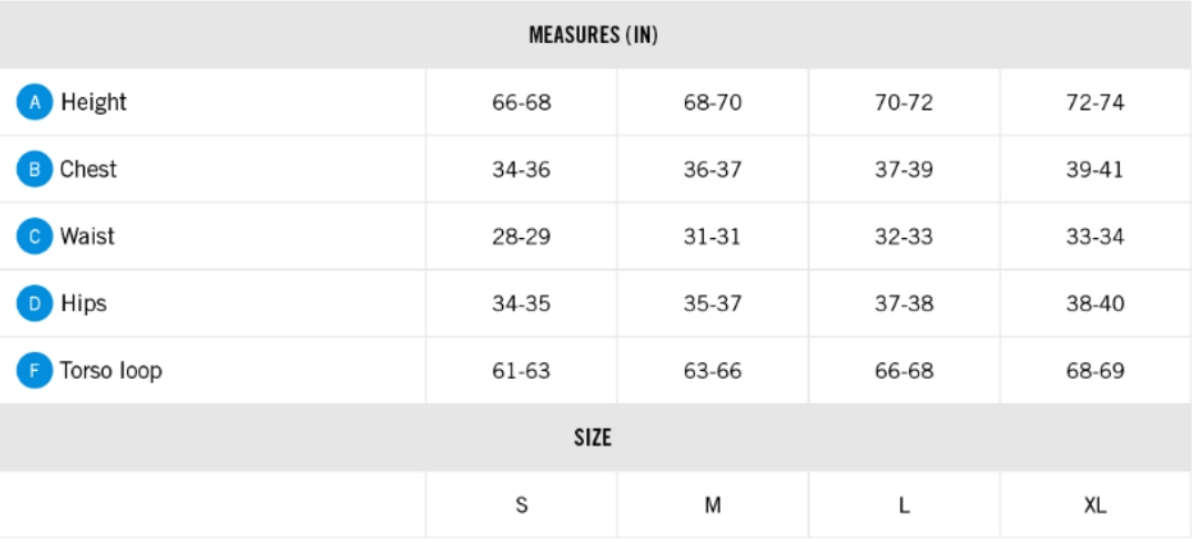Click the blue B icon beside Chest

tap(34, 170)
